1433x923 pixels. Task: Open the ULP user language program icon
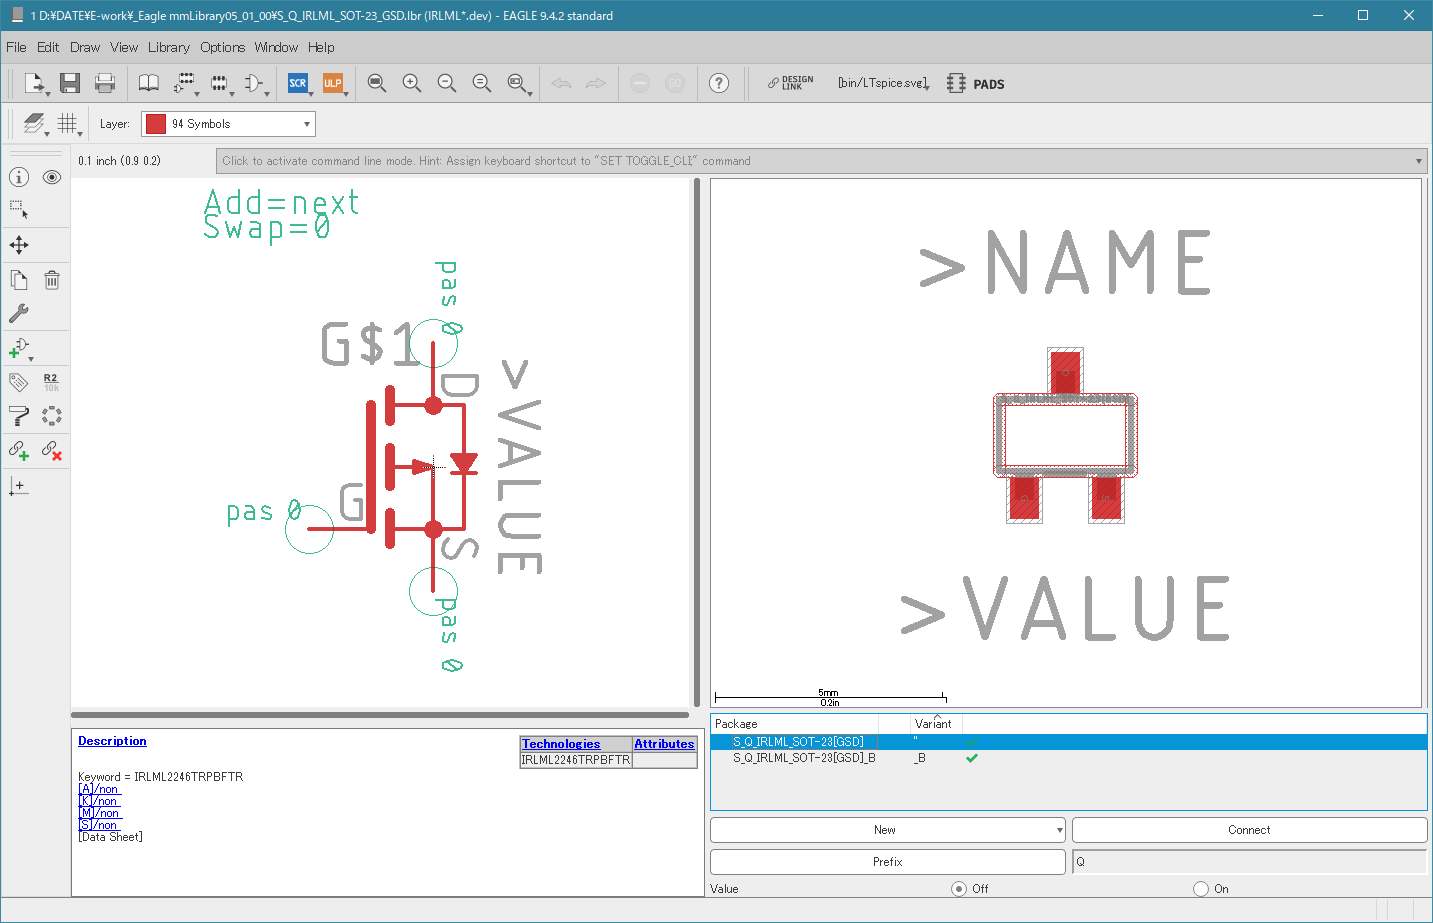click(x=332, y=83)
